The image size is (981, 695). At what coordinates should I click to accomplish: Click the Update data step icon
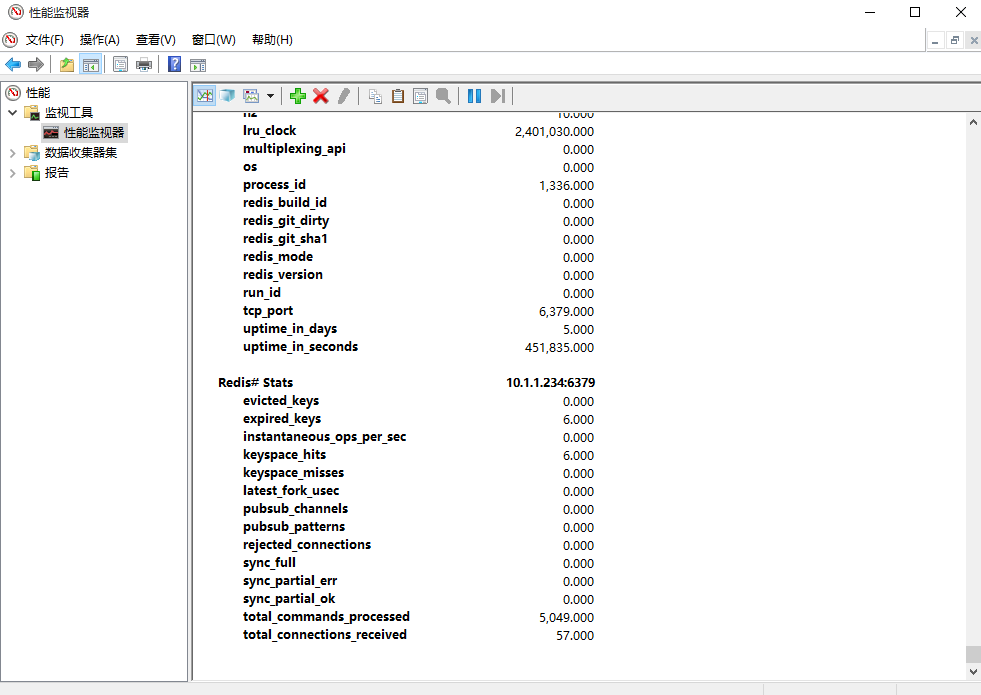coord(497,96)
